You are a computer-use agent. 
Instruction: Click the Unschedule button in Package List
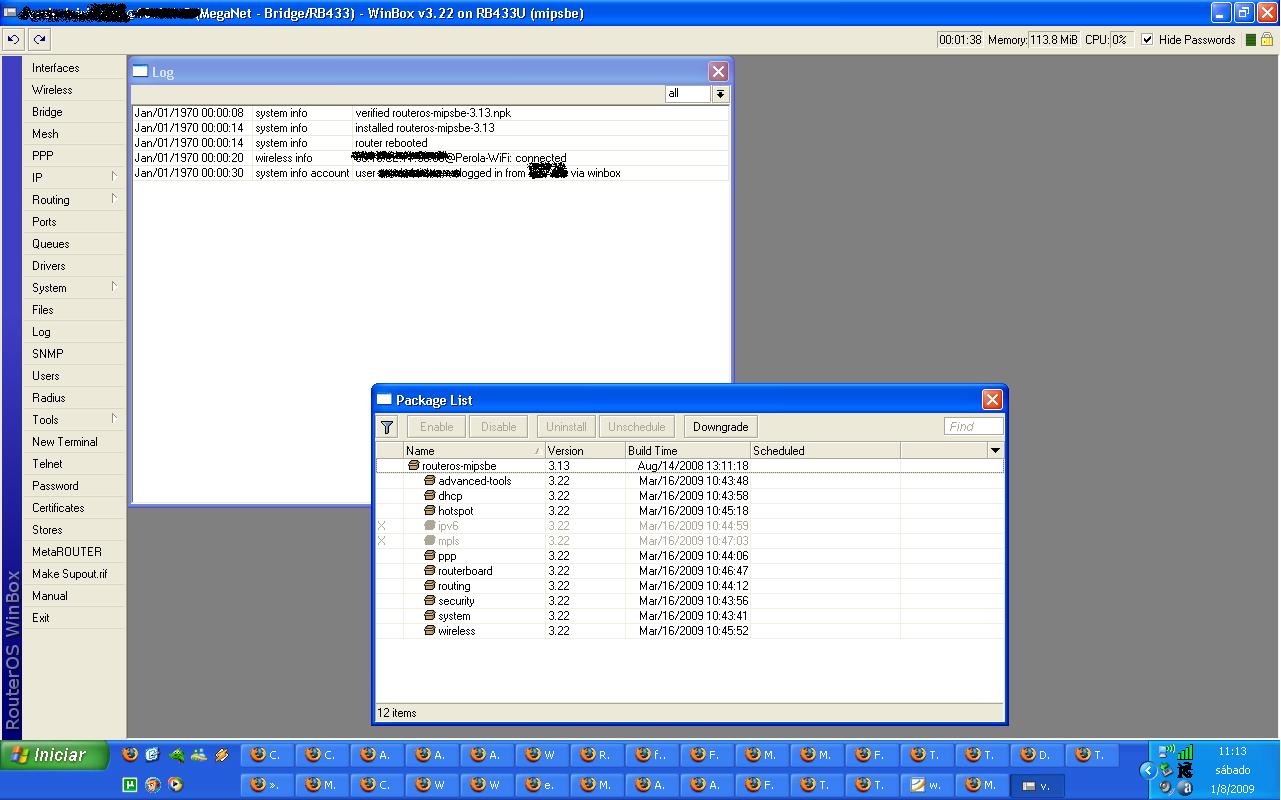637,427
